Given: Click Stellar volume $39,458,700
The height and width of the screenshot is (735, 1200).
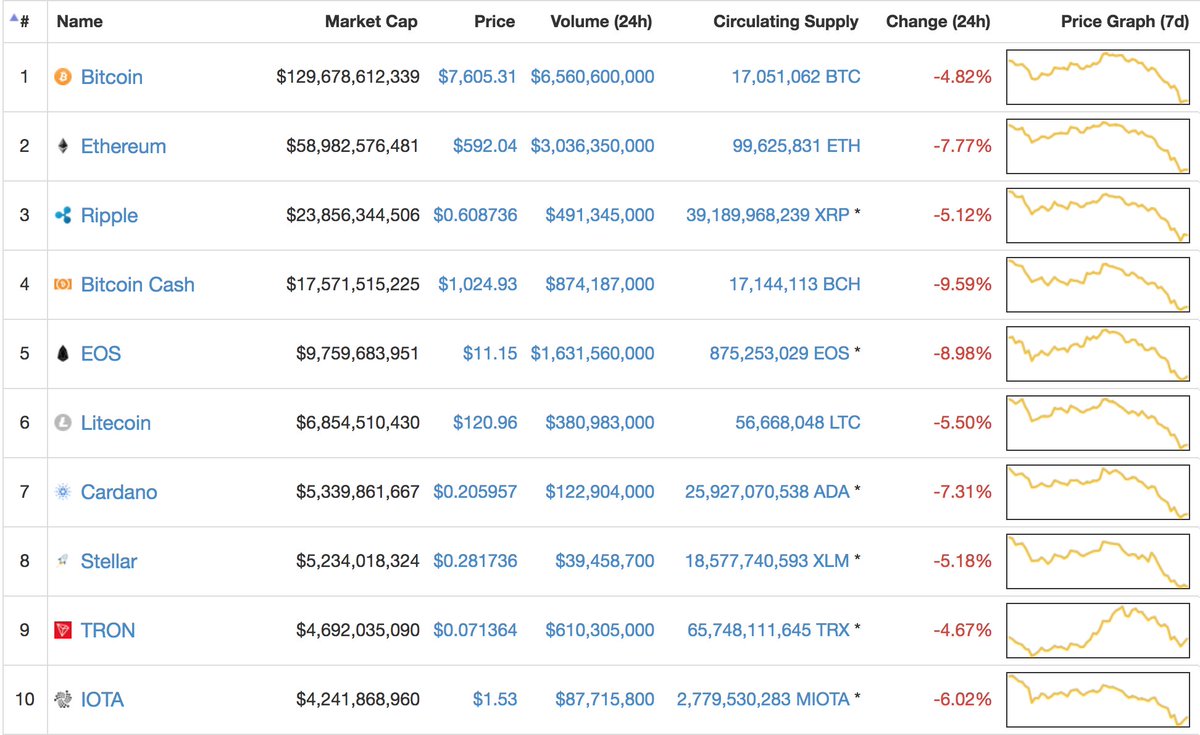Looking at the screenshot, I should (x=605, y=560).
